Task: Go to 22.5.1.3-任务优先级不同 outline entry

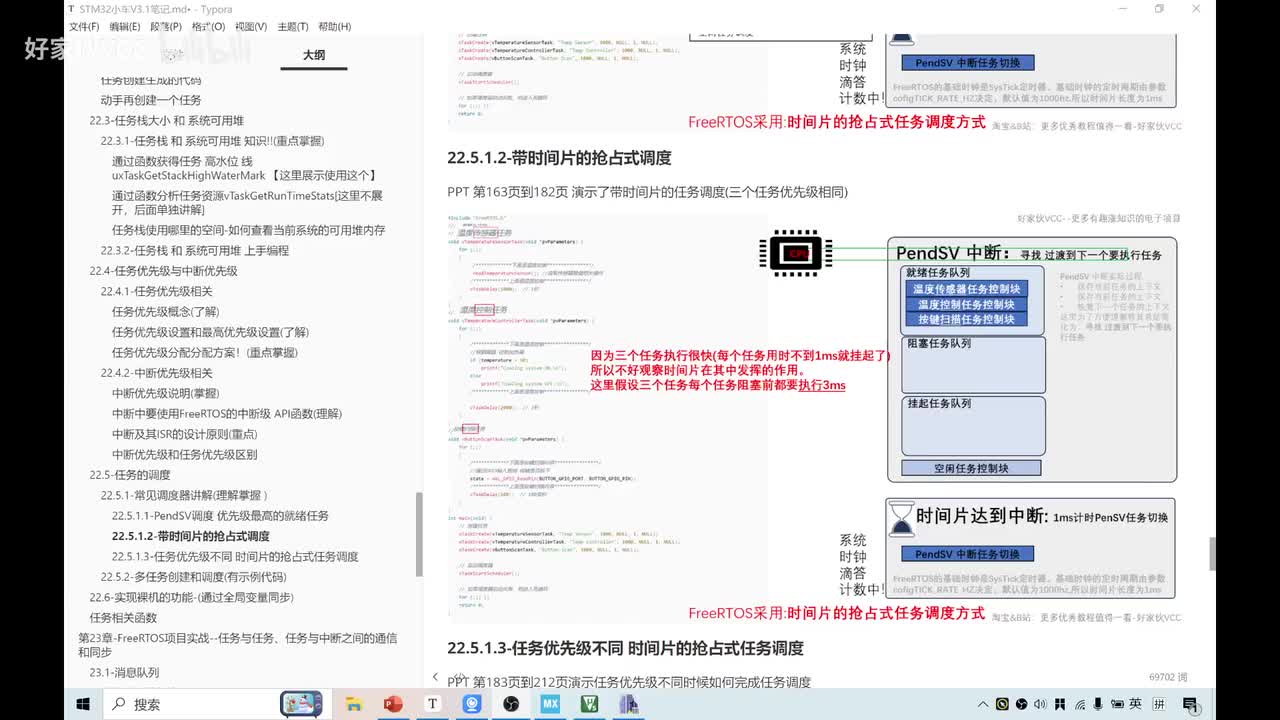Action: (x=235, y=557)
